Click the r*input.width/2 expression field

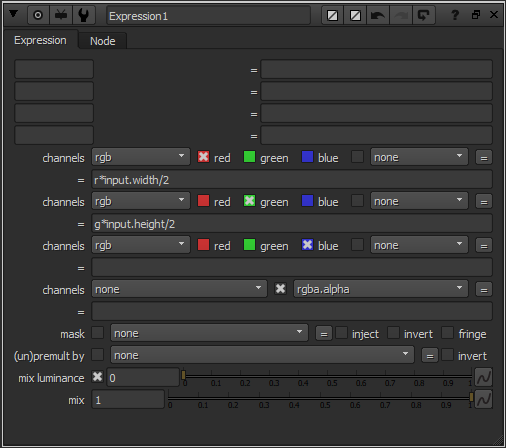[x=292, y=179]
